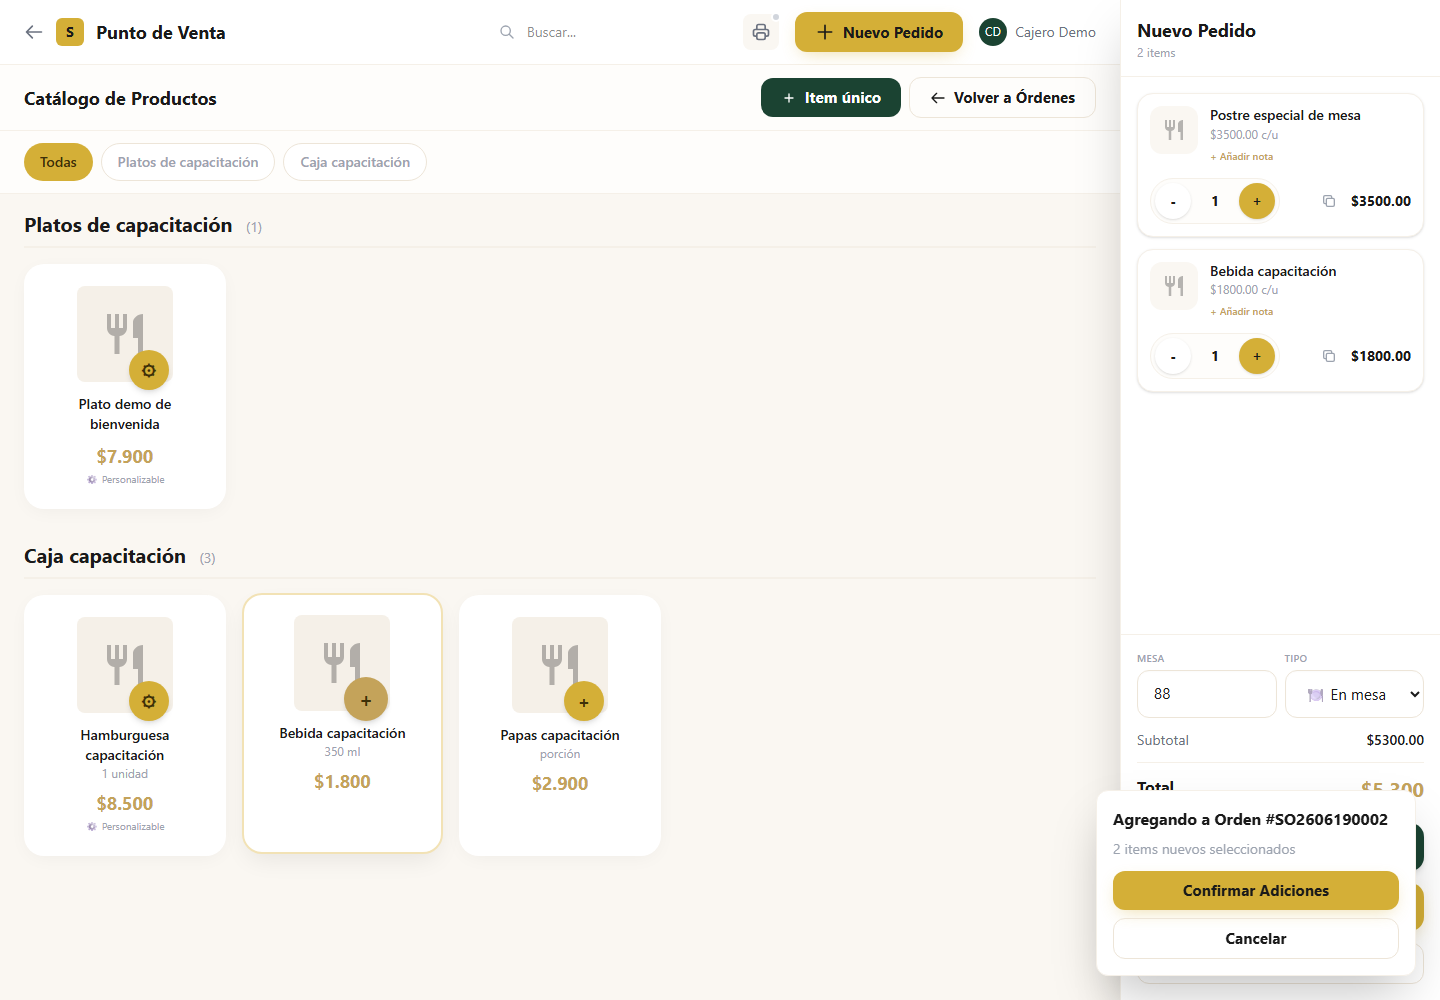Click Bebida capacitación order item thumbnail

[x=1174, y=286]
